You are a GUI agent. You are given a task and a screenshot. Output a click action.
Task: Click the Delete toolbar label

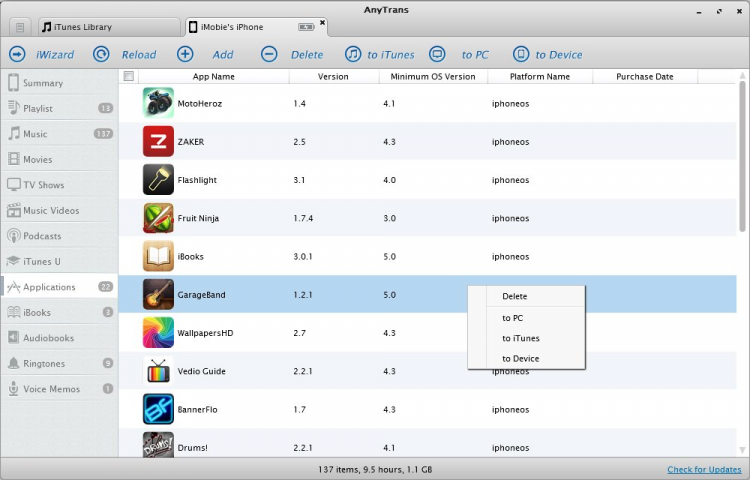point(307,55)
